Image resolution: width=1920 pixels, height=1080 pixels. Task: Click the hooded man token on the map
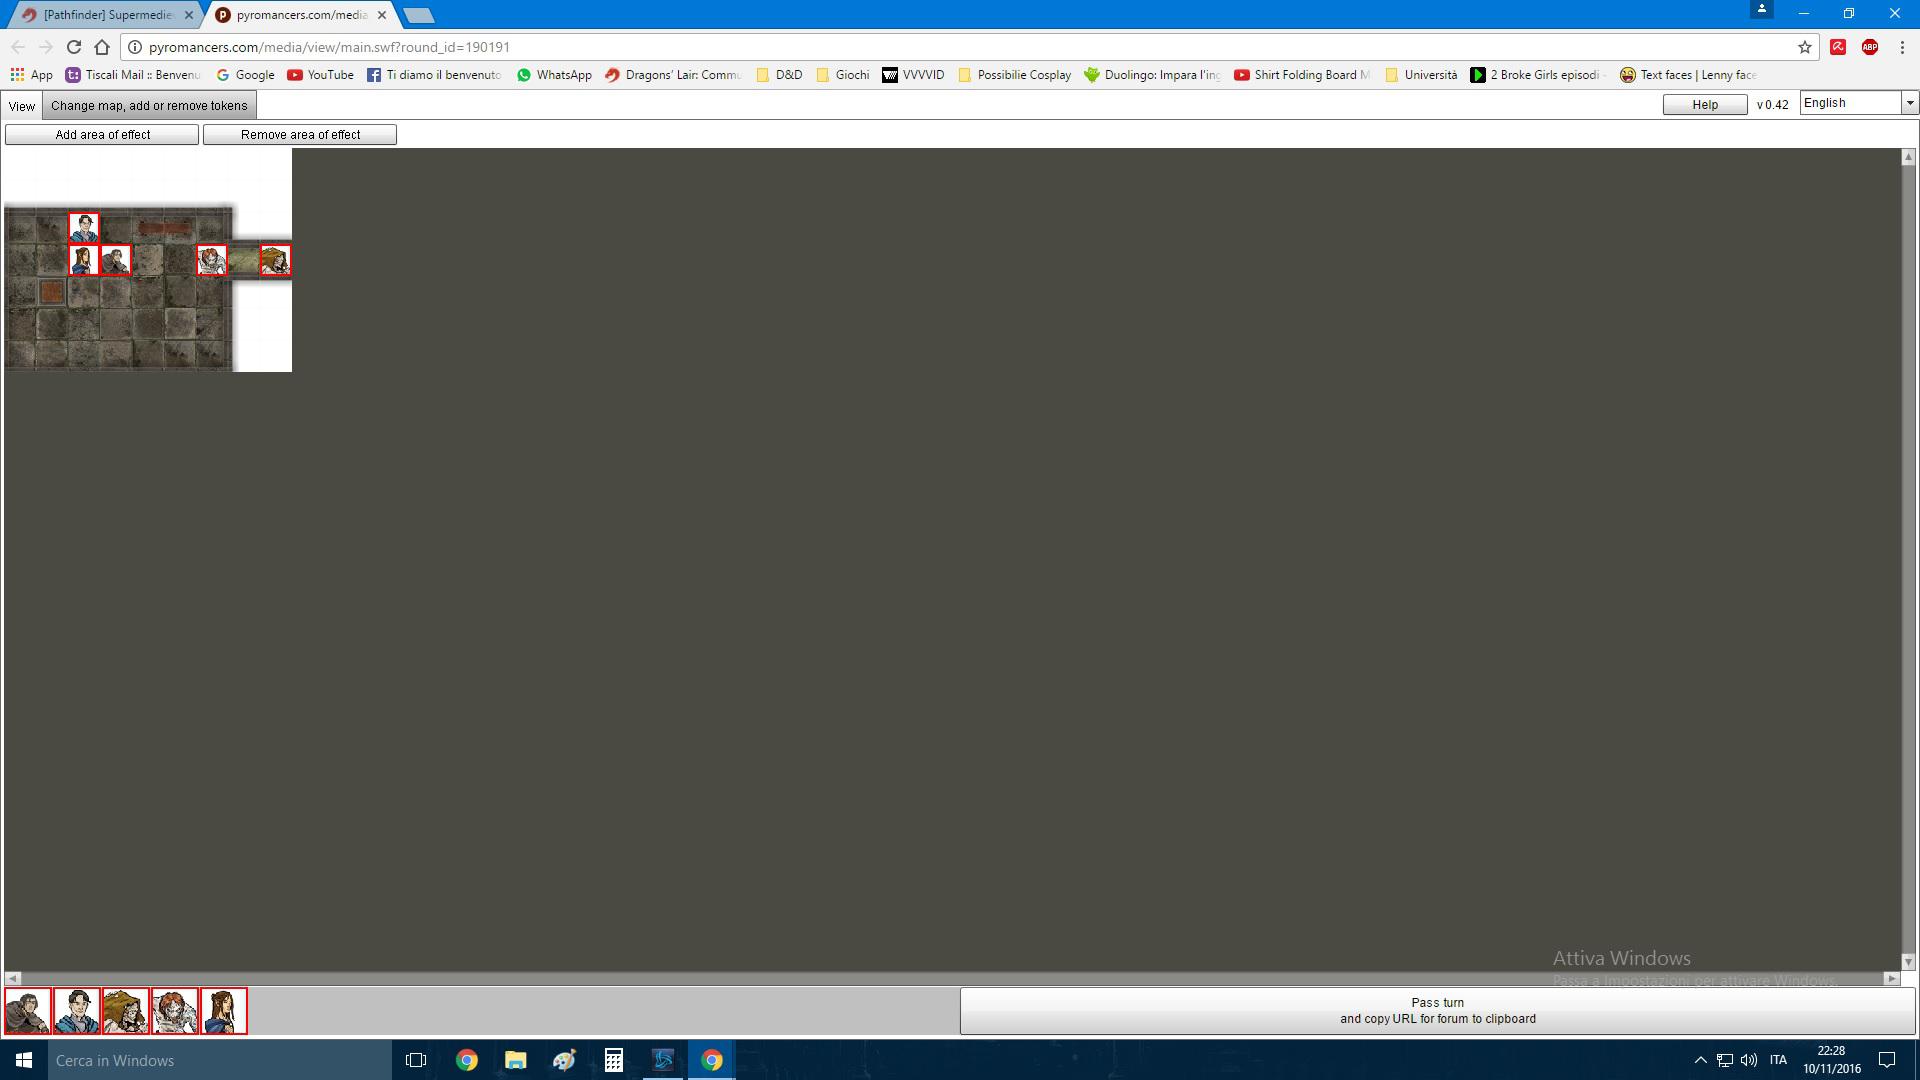[116, 260]
